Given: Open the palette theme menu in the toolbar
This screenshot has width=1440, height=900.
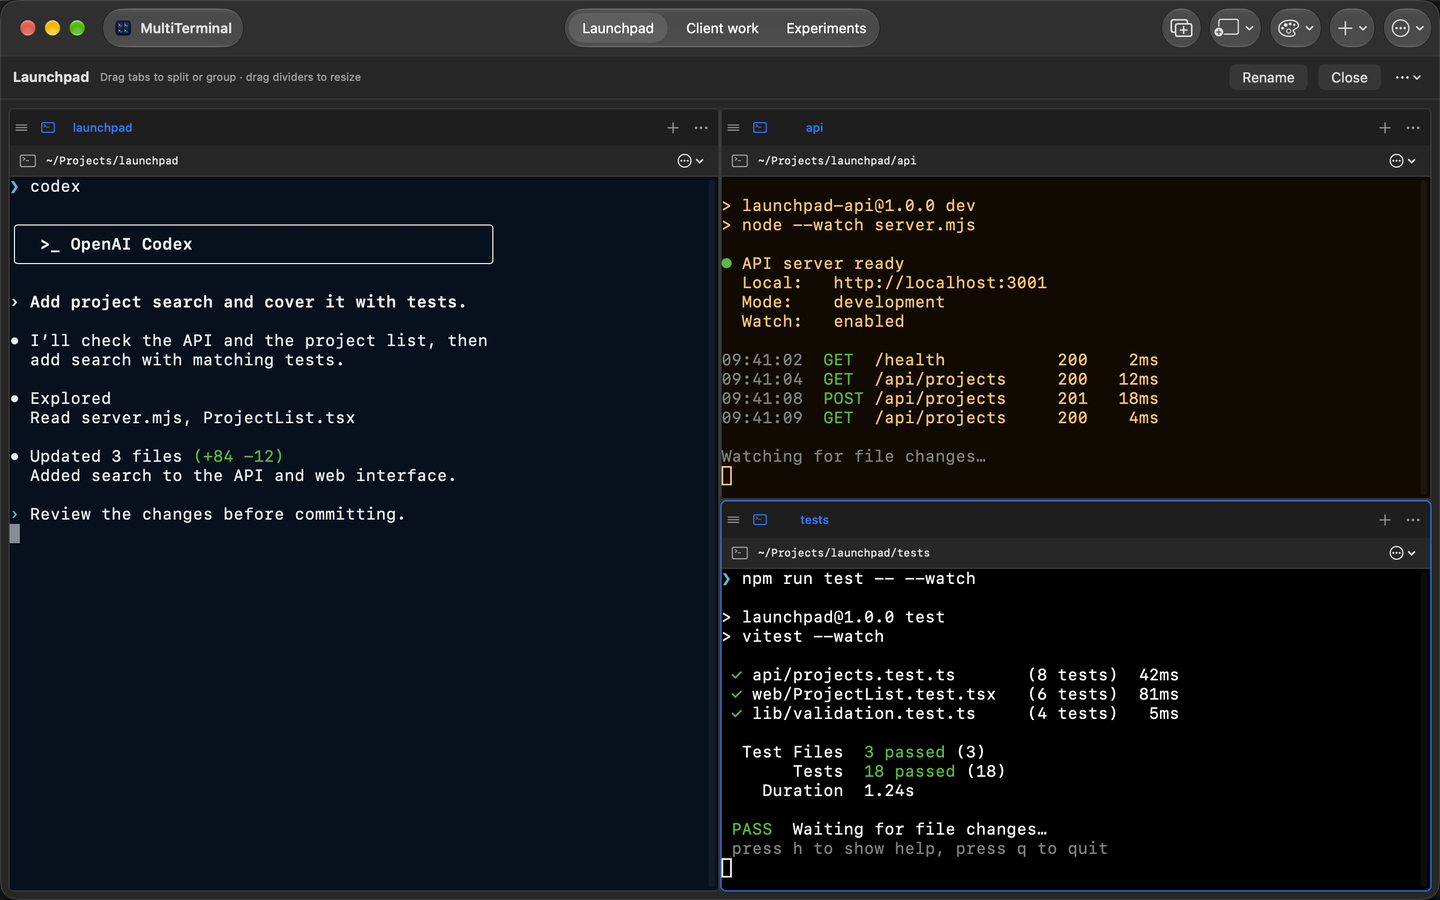Looking at the screenshot, I should tap(1295, 28).
